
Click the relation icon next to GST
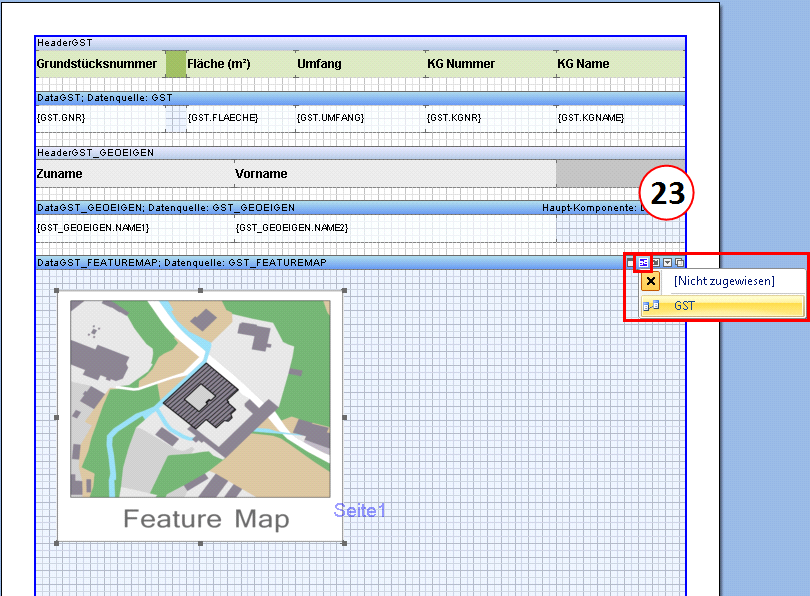650,306
